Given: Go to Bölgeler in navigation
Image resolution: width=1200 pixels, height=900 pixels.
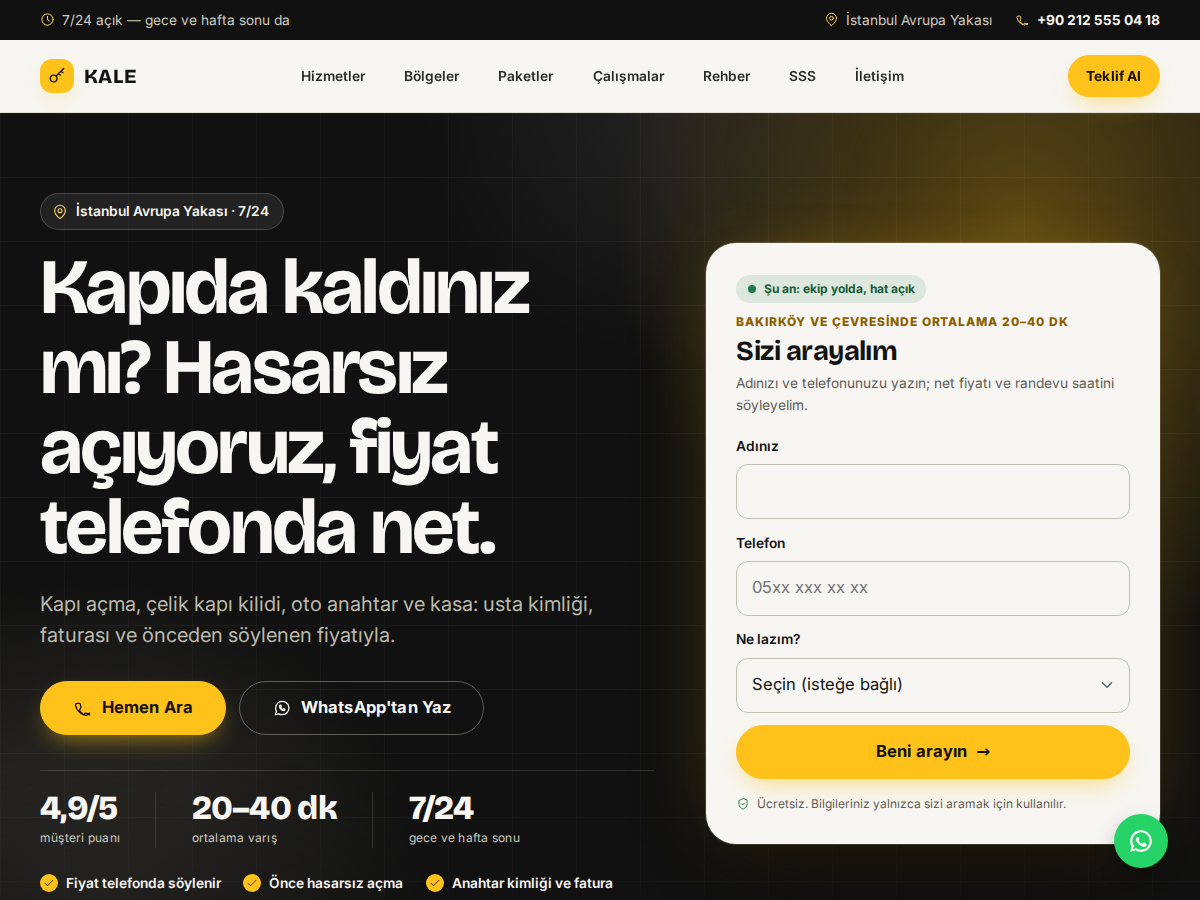Looking at the screenshot, I should [x=432, y=76].
